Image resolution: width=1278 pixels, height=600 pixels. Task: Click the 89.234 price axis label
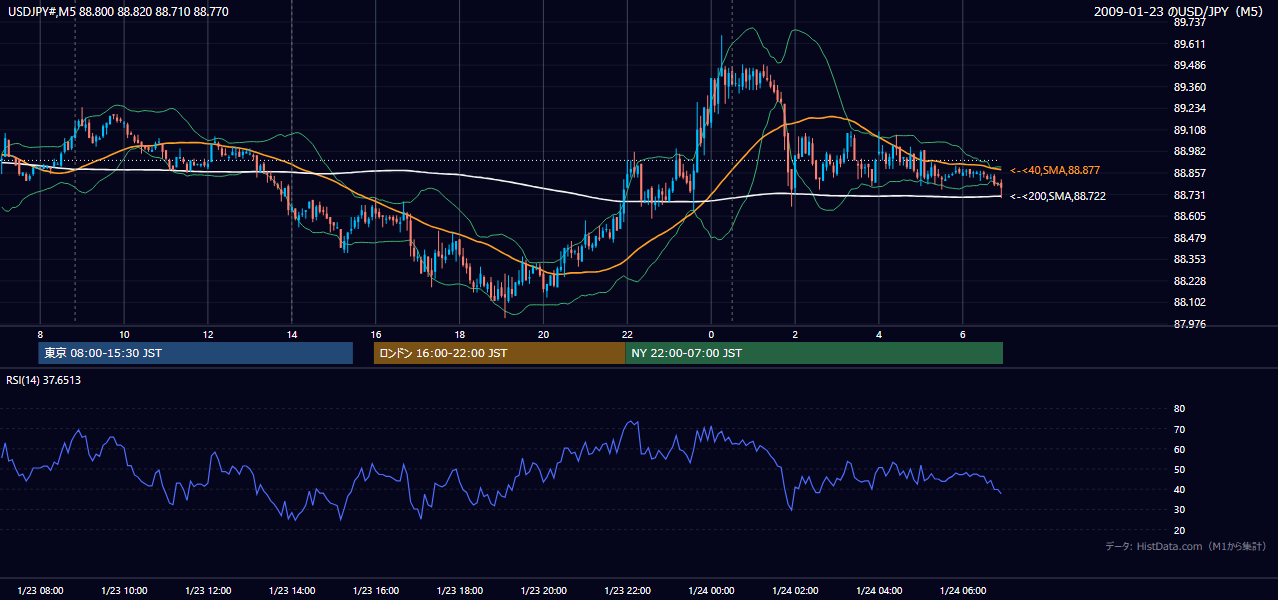1189,108
